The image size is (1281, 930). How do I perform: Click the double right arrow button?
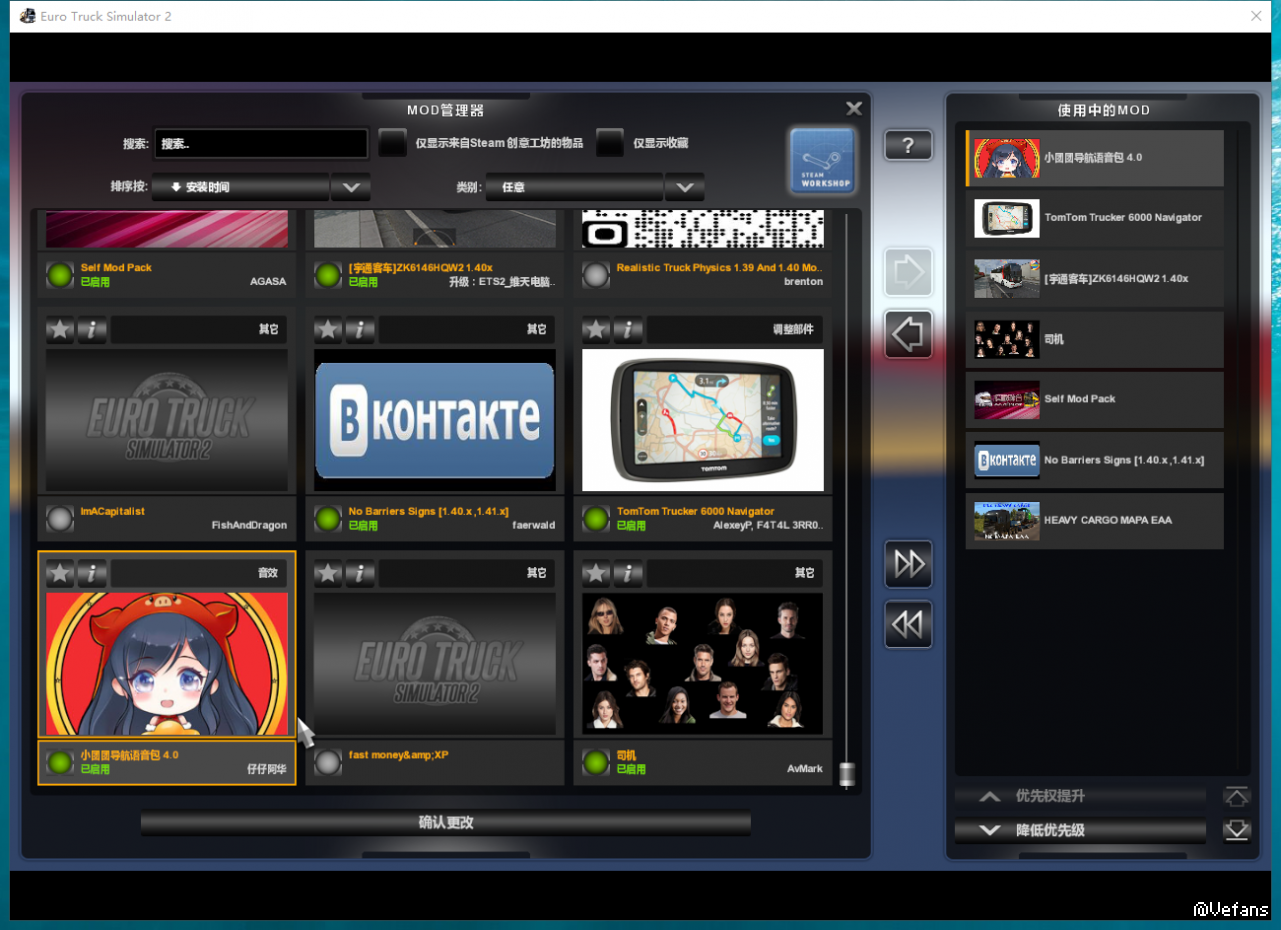tap(908, 564)
